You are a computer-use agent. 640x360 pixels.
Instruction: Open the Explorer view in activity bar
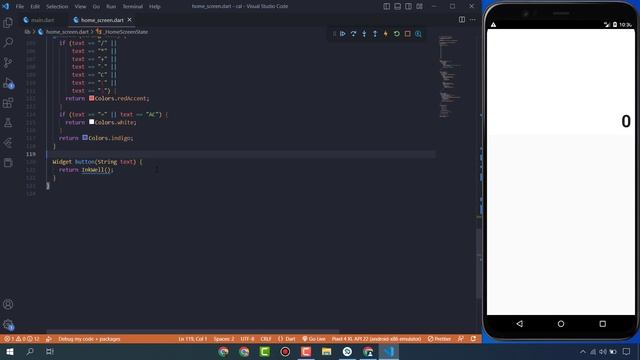pyautogui.click(x=8, y=22)
